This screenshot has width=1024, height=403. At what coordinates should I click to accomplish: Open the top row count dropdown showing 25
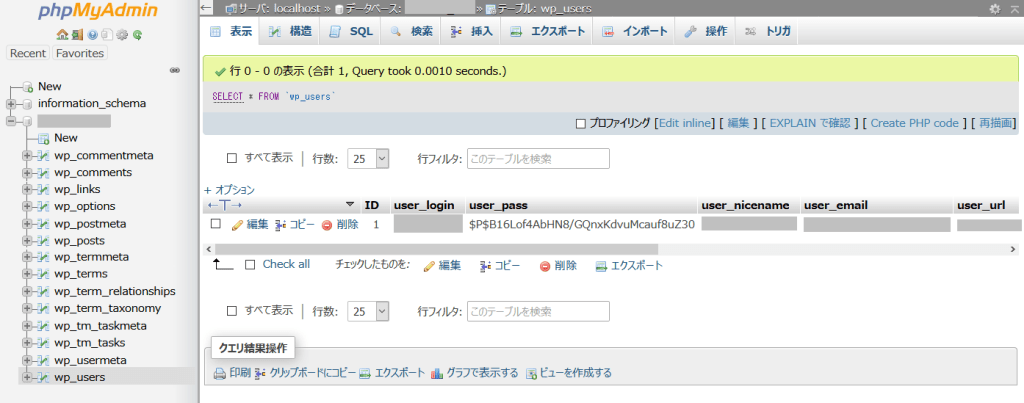click(368, 158)
